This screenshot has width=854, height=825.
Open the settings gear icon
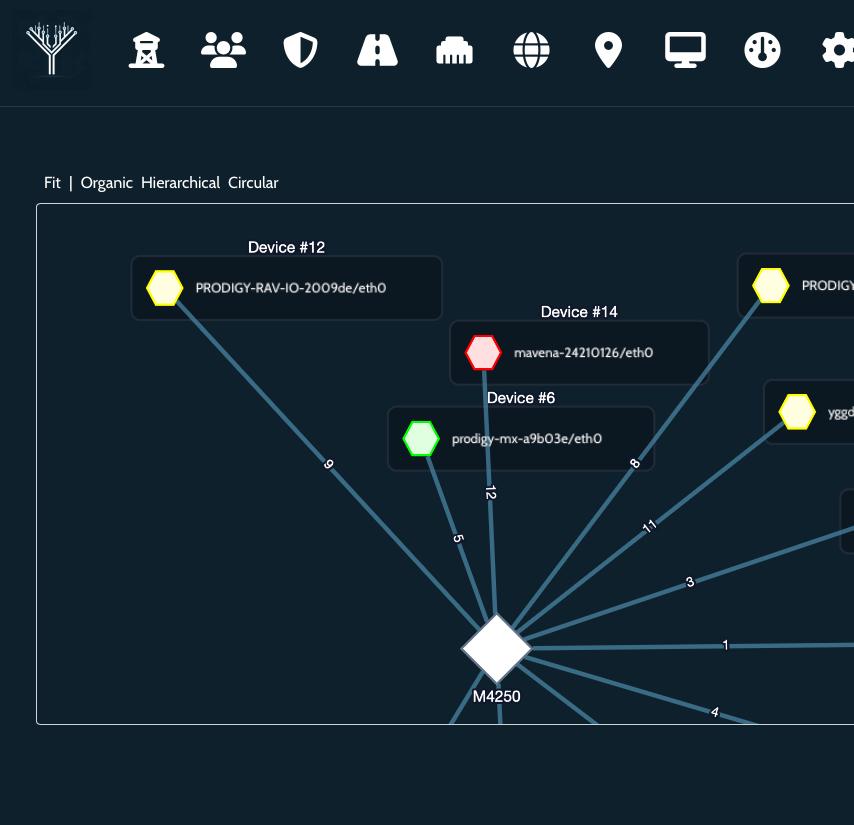pyautogui.click(x=838, y=49)
